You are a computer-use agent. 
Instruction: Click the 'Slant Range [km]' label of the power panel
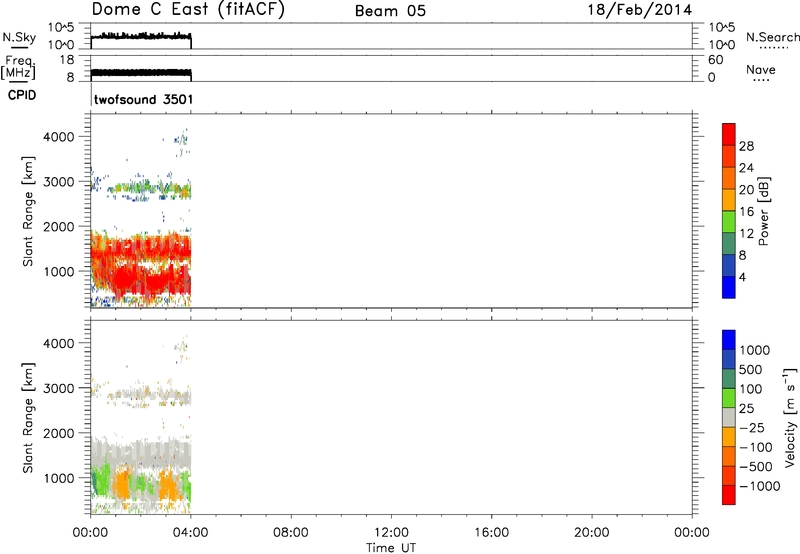coord(28,211)
